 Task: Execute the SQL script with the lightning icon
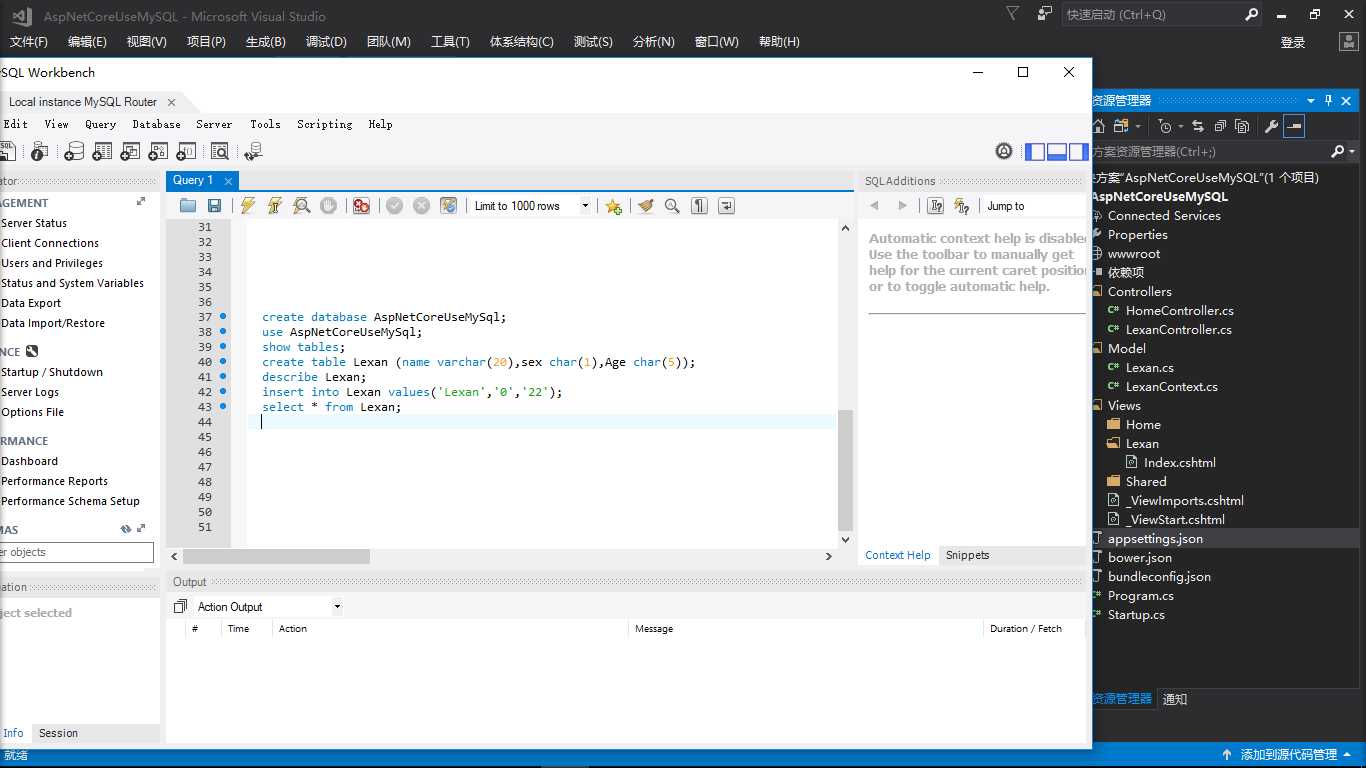pyautogui.click(x=248, y=206)
